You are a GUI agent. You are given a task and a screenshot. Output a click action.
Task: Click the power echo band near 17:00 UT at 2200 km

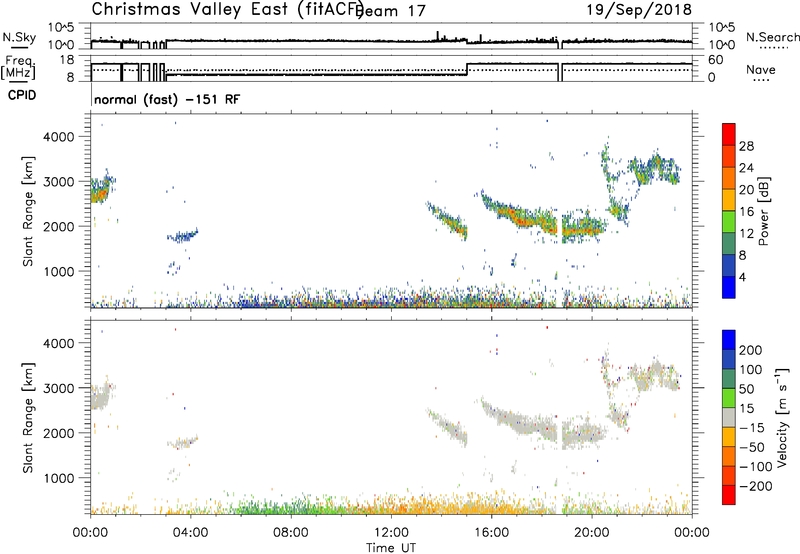pos(518,214)
